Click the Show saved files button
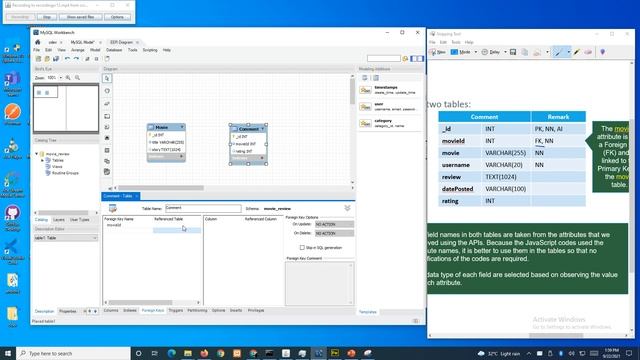 [x=80, y=17]
